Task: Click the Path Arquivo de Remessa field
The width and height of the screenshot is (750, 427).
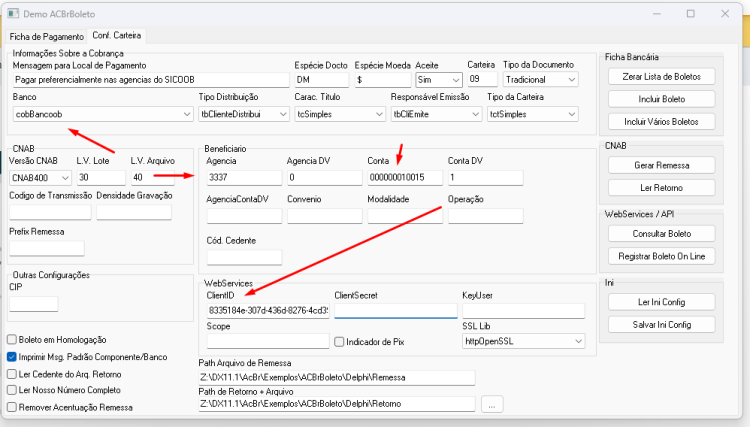Action: (x=337, y=377)
